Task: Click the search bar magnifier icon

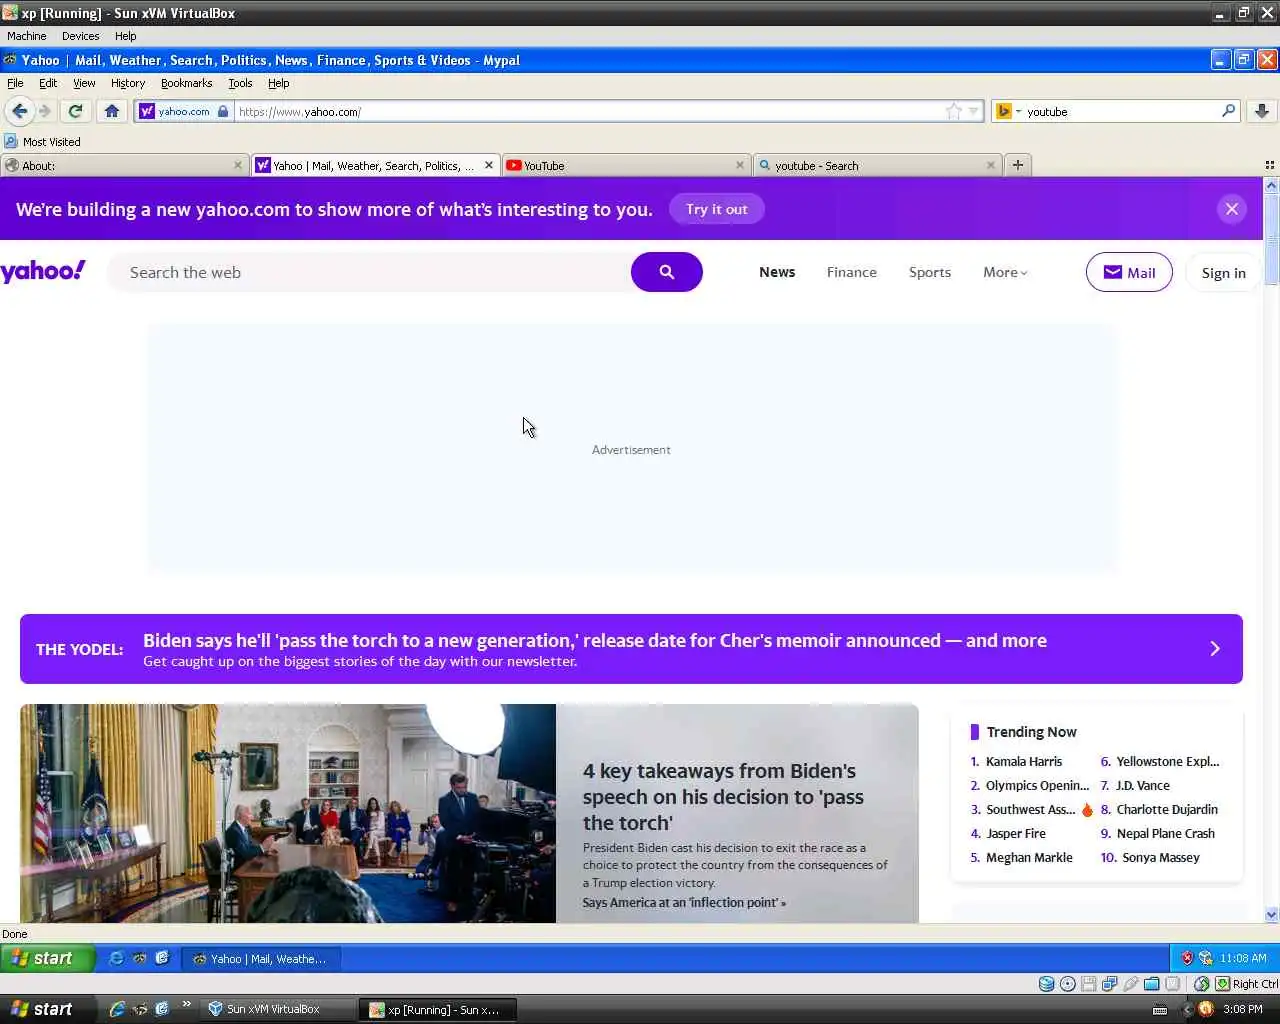Action: tap(1228, 111)
